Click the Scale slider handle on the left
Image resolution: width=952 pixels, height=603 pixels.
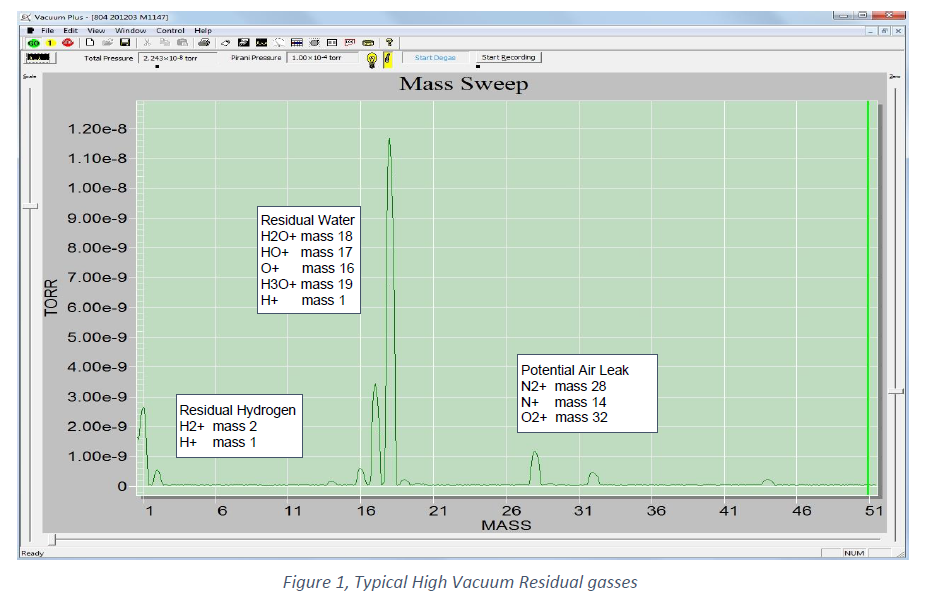point(30,207)
